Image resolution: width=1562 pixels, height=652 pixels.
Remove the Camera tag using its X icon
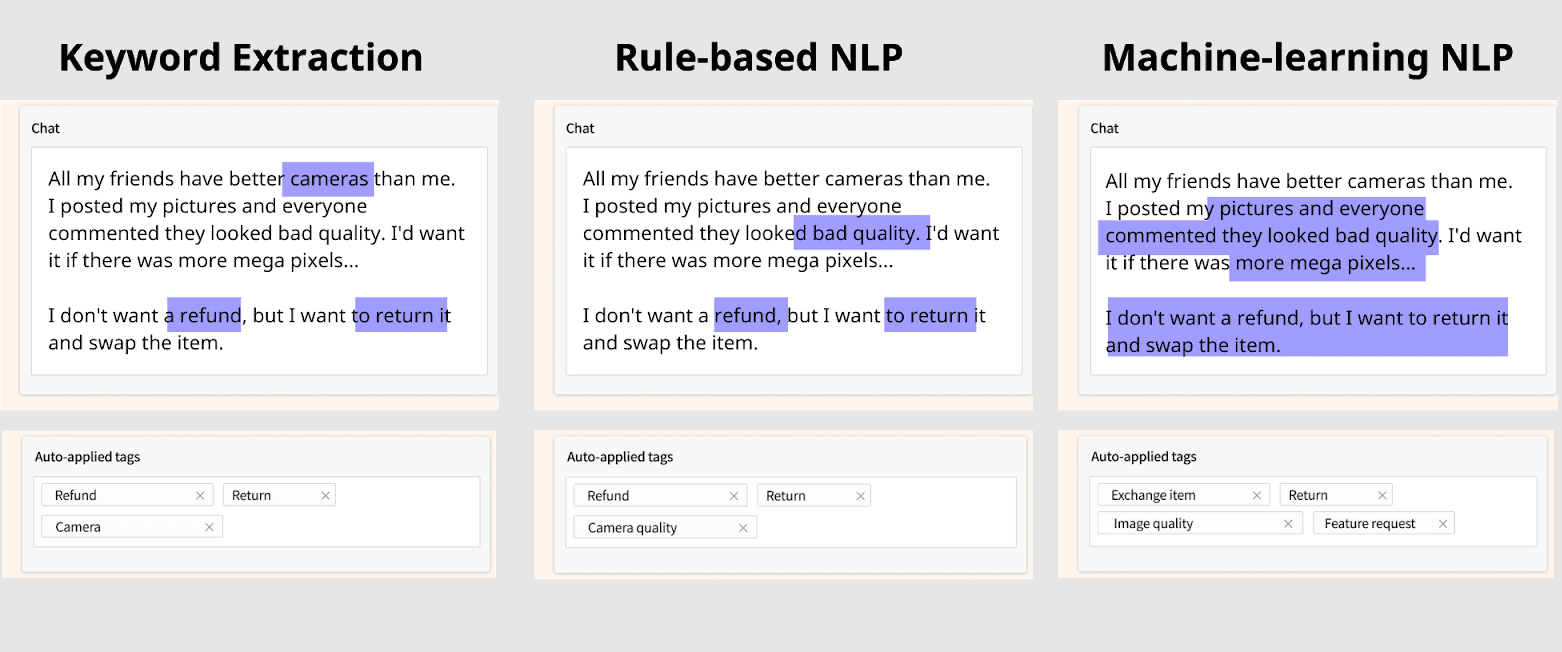[x=209, y=526]
